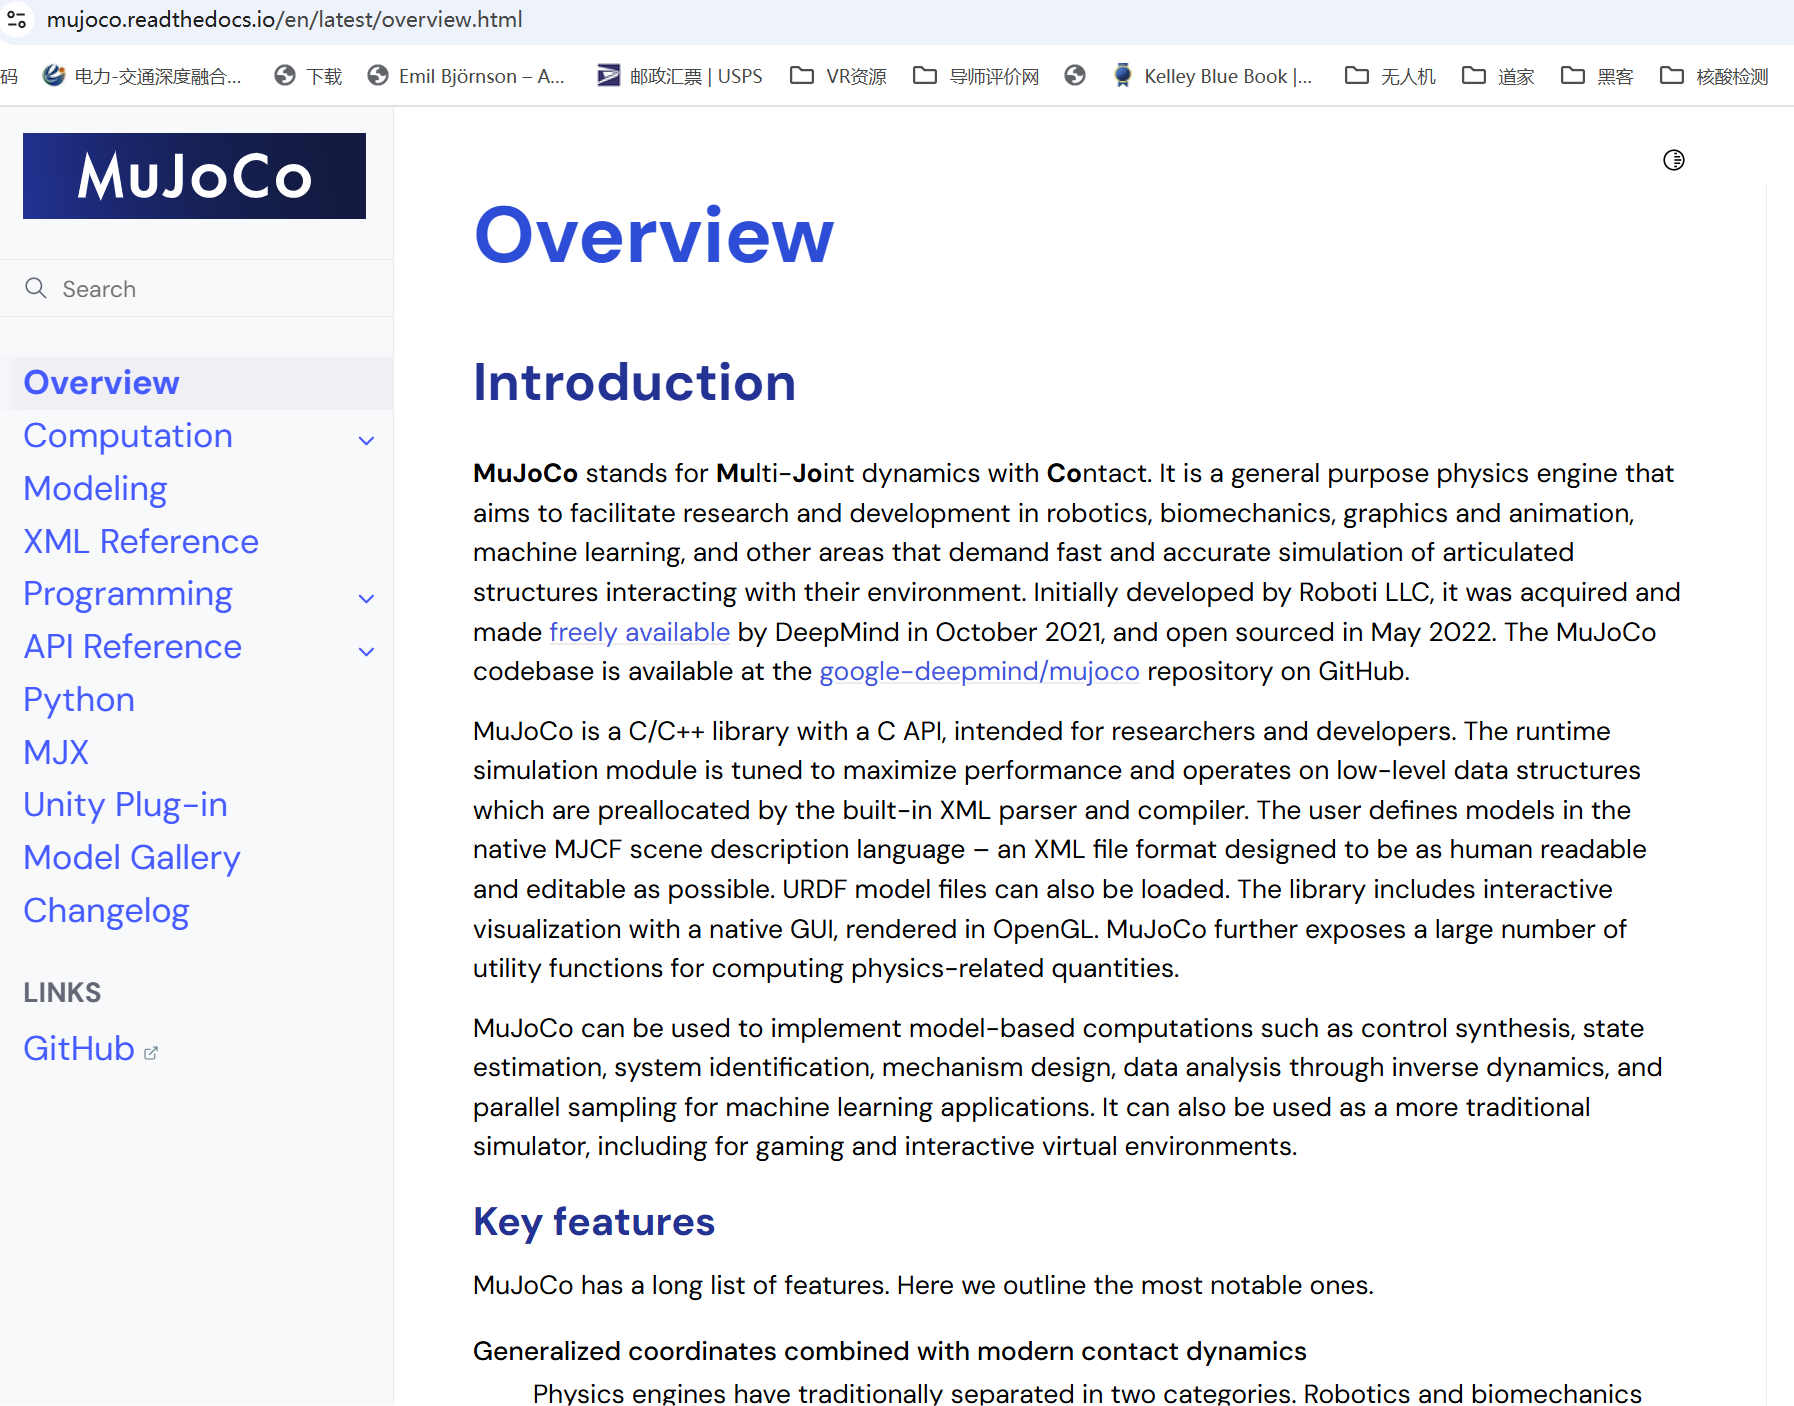
Task: Open the VR资源 bookmark folder
Action: tap(838, 76)
